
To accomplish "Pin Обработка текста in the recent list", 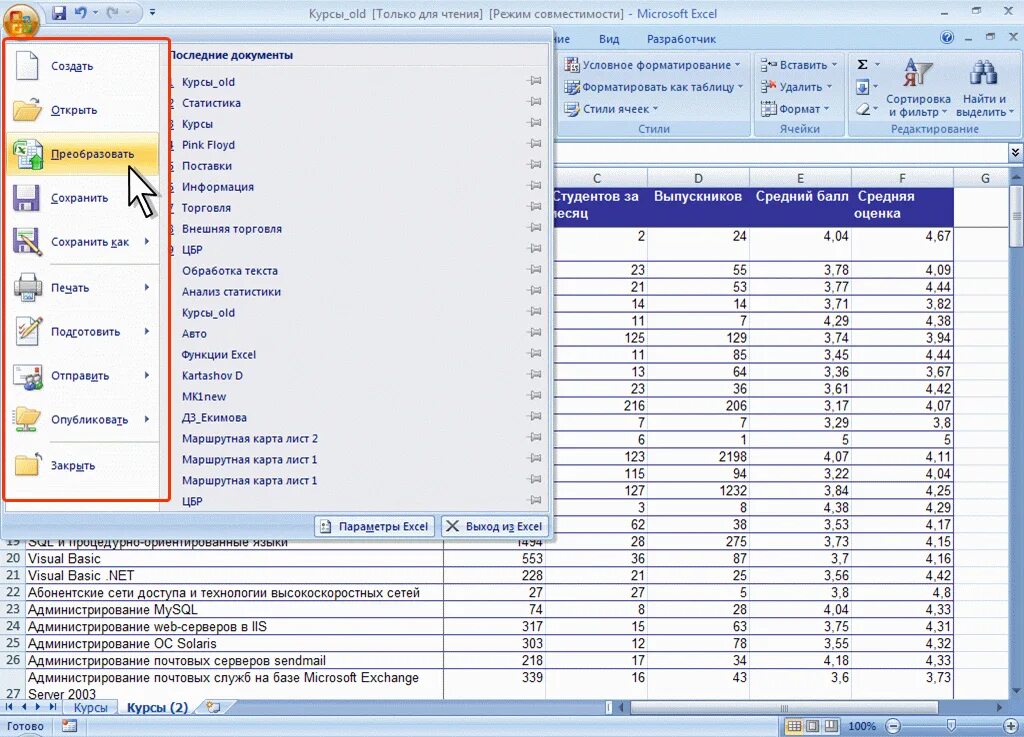I will point(535,269).
